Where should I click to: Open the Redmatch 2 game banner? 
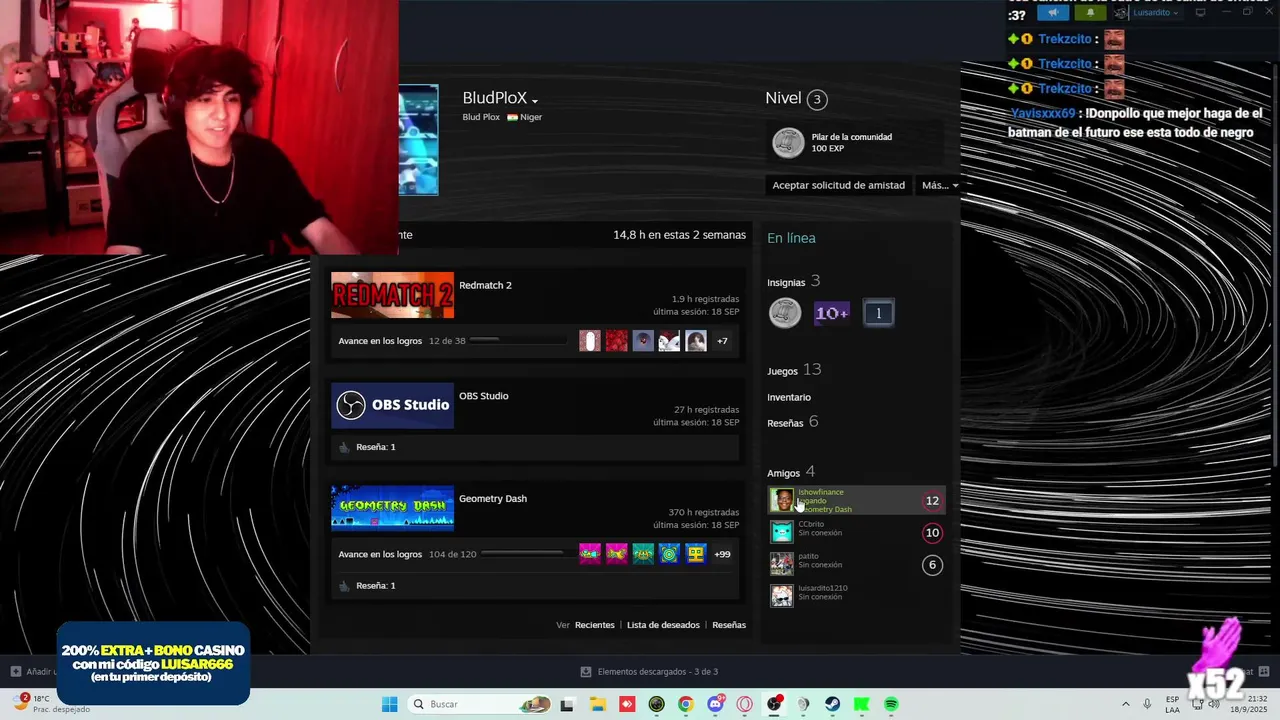(x=392, y=295)
